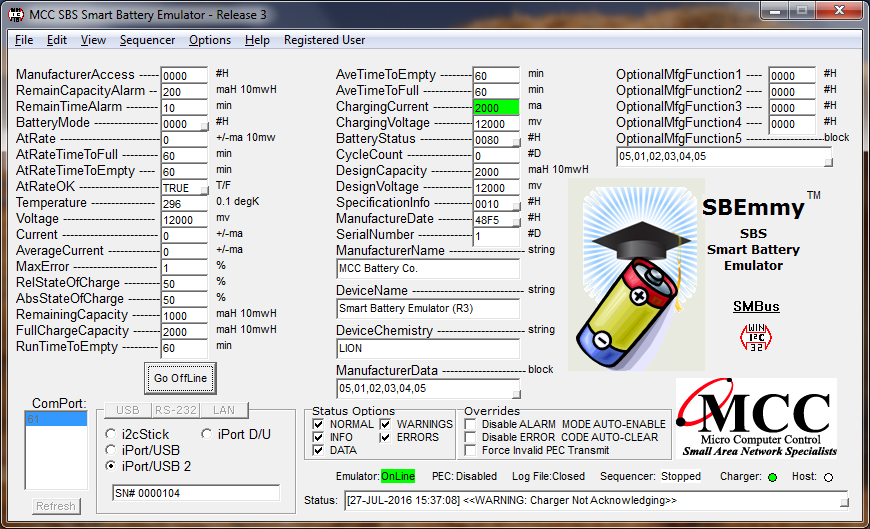Image resolution: width=870 pixels, height=529 pixels.
Task: Click the app icon in the title bar
Action: pos(16,14)
